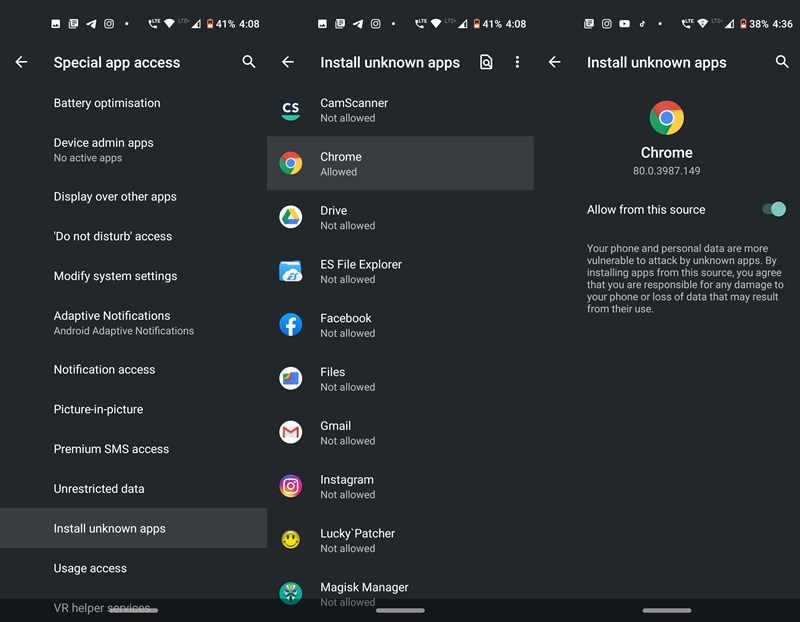Open Picture-in-picture

click(133, 409)
